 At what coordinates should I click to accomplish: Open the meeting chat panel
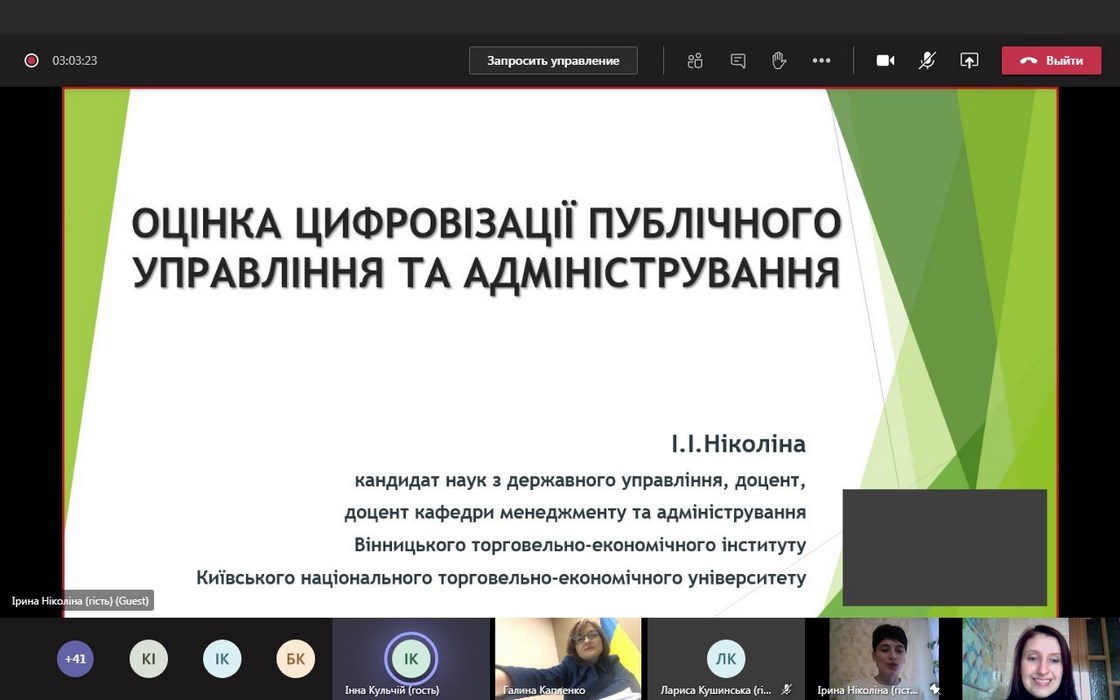(738, 61)
